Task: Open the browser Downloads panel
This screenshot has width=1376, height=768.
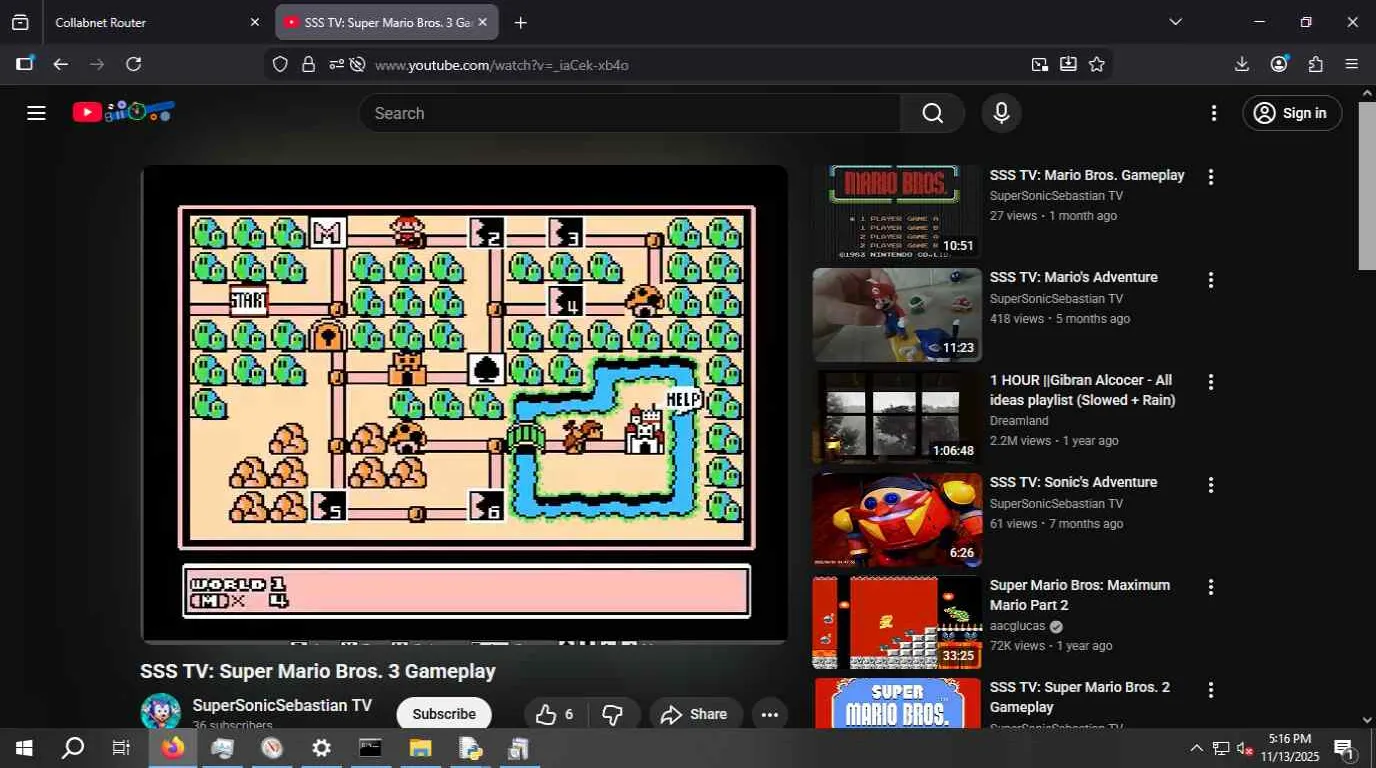Action: click(1242, 64)
